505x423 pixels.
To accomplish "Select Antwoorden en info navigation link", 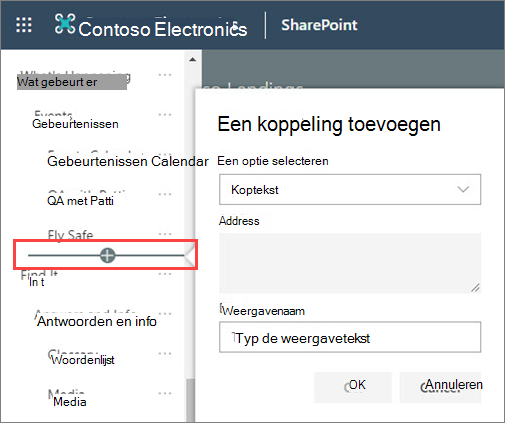I will [x=97, y=321].
